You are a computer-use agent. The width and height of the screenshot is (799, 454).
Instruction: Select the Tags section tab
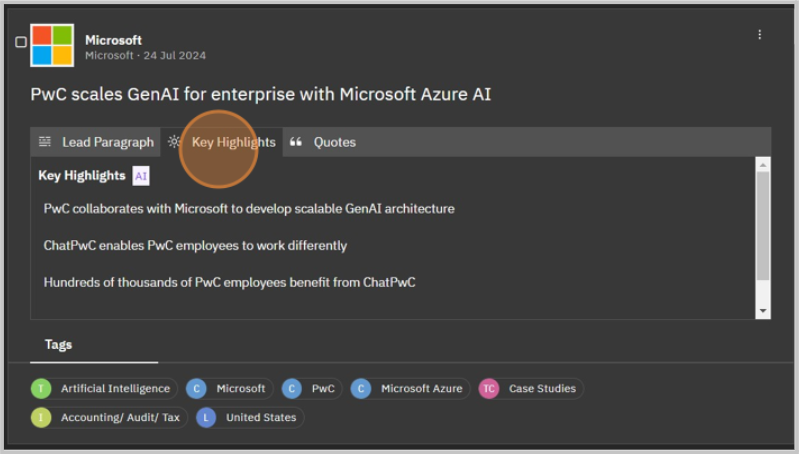(58, 344)
